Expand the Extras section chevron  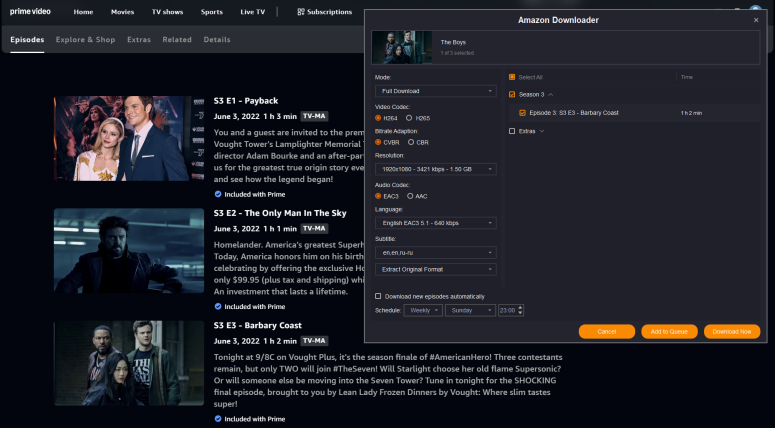point(542,131)
